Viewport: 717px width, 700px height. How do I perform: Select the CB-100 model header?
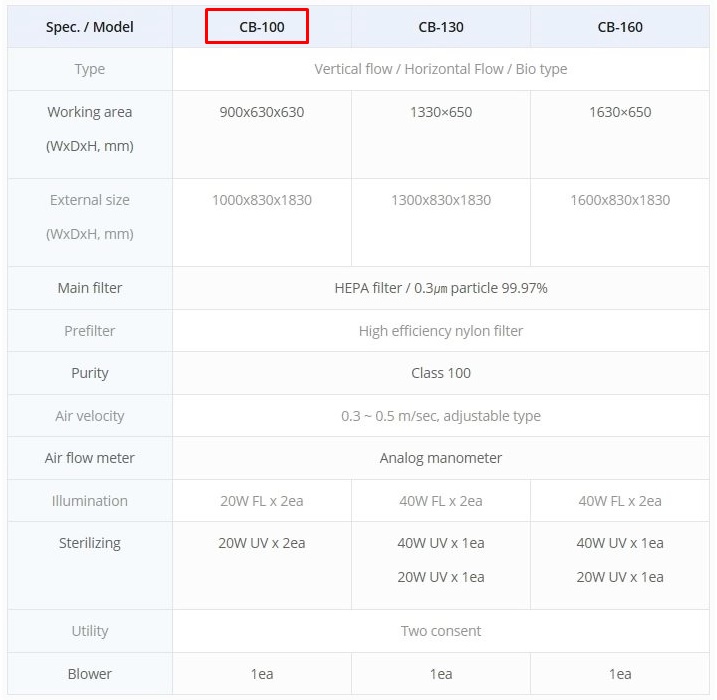261,27
